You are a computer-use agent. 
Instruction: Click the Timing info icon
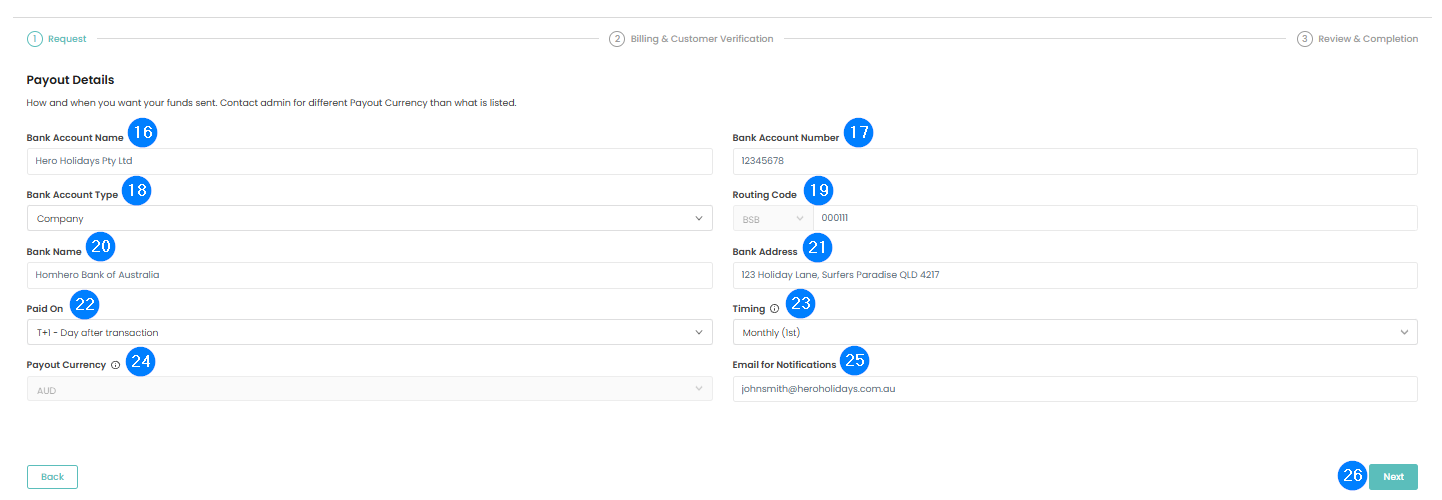click(774, 309)
